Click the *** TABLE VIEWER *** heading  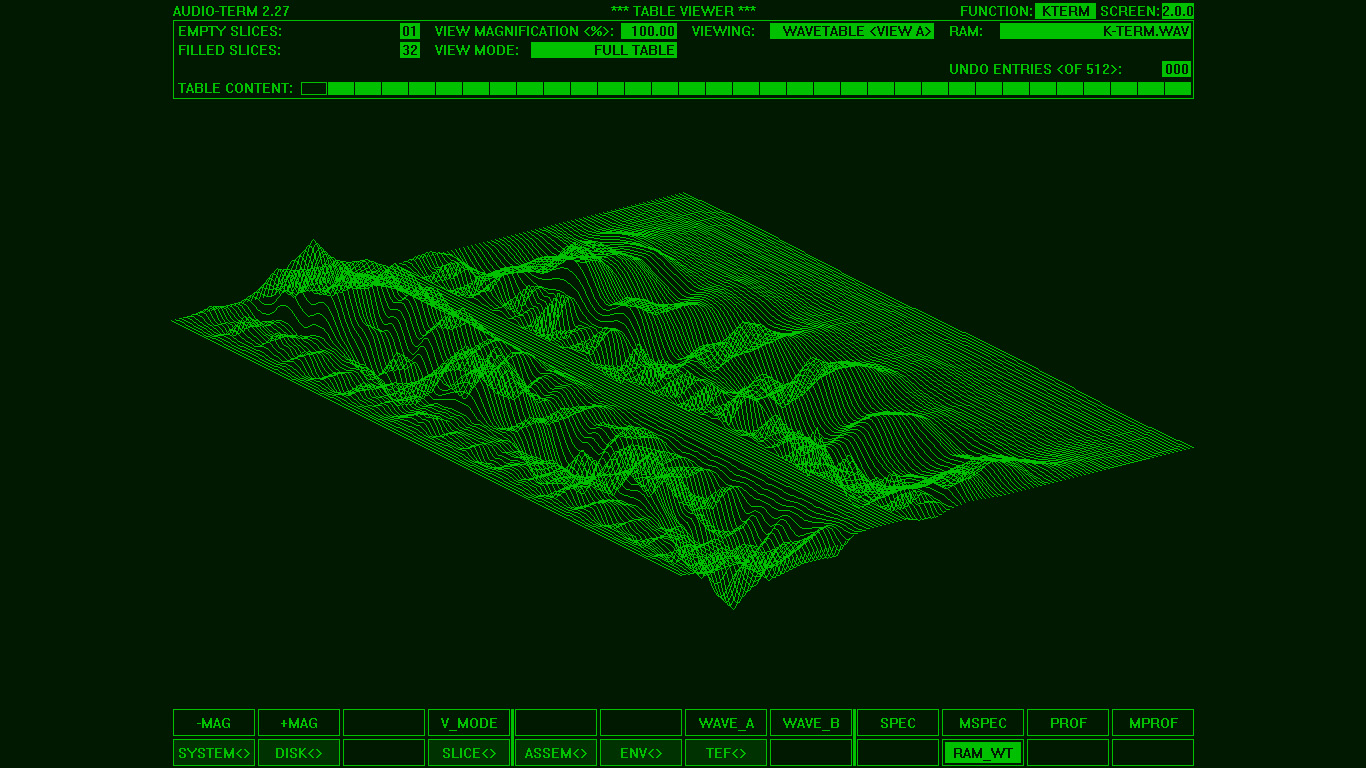pyautogui.click(x=683, y=11)
